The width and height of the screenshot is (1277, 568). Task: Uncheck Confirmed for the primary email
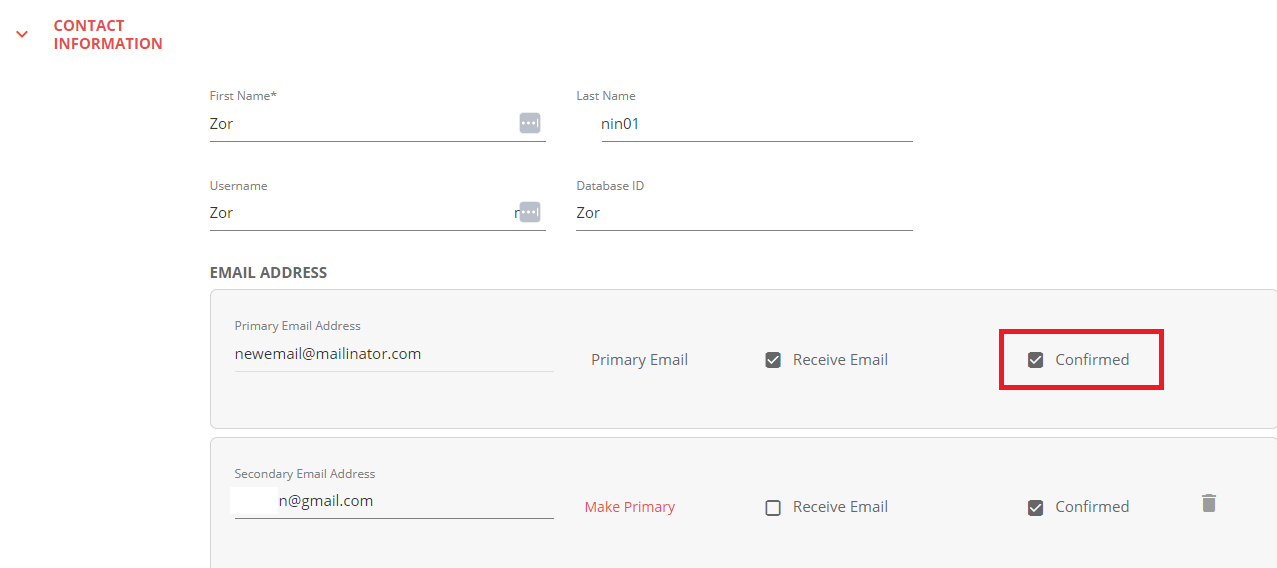click(x=1036, y=360)
